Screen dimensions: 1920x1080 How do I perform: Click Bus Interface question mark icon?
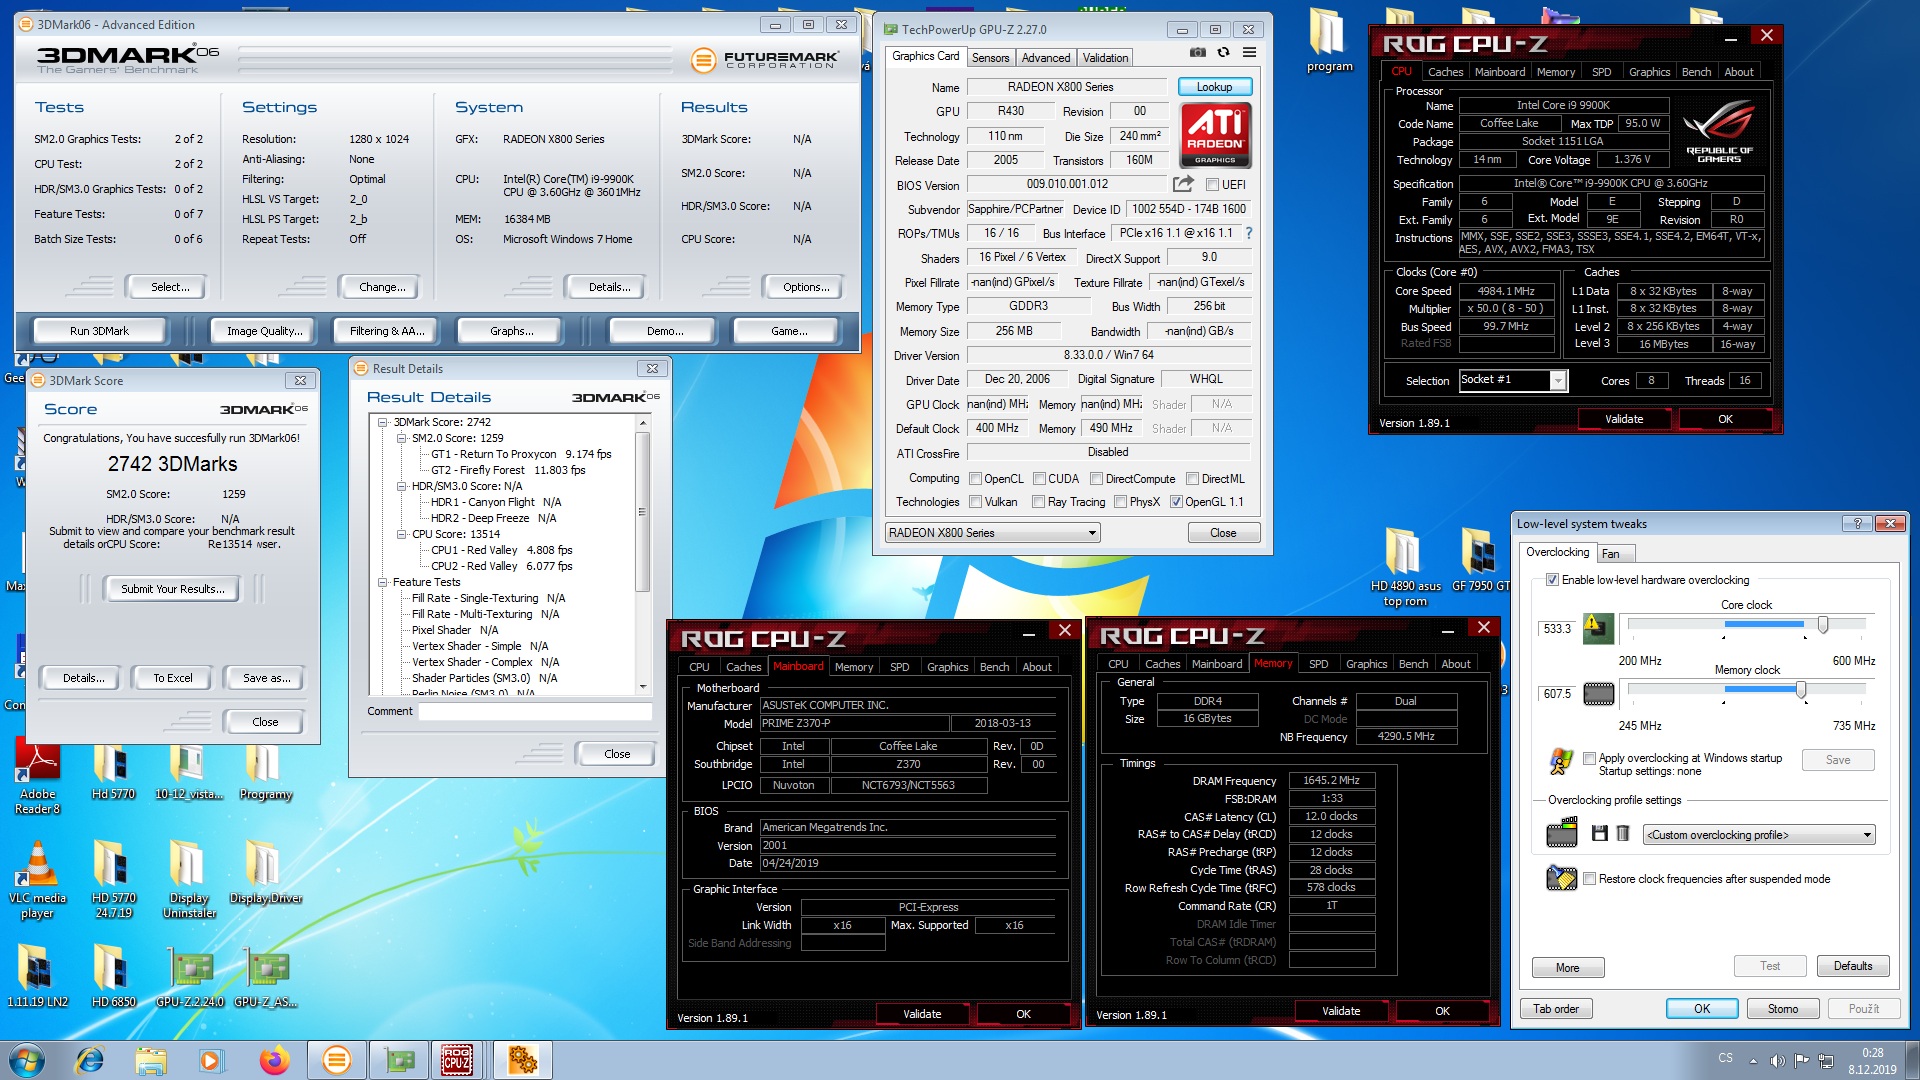tap(1248, 233)
